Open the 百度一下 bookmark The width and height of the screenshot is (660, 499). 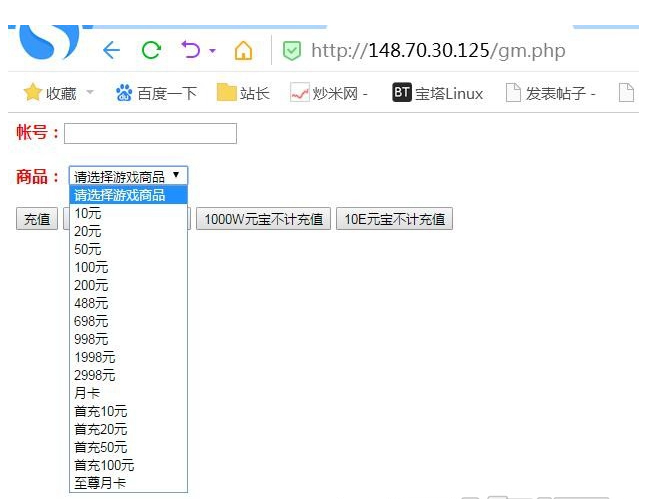coord(156,93)
